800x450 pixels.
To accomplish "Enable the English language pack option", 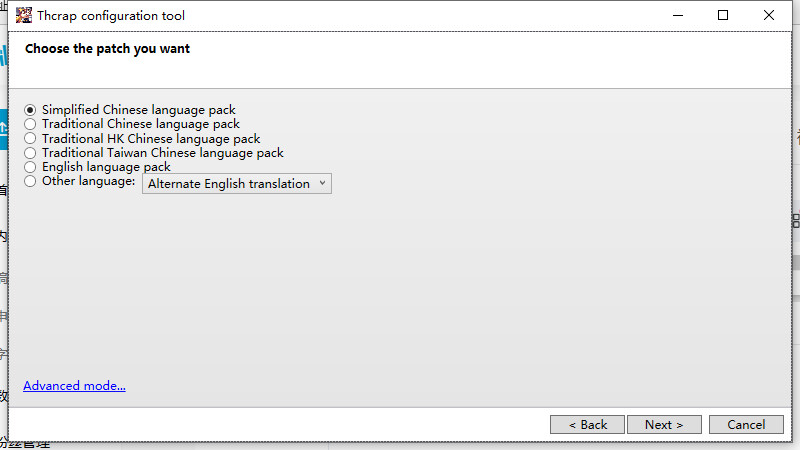I will 30,167.
